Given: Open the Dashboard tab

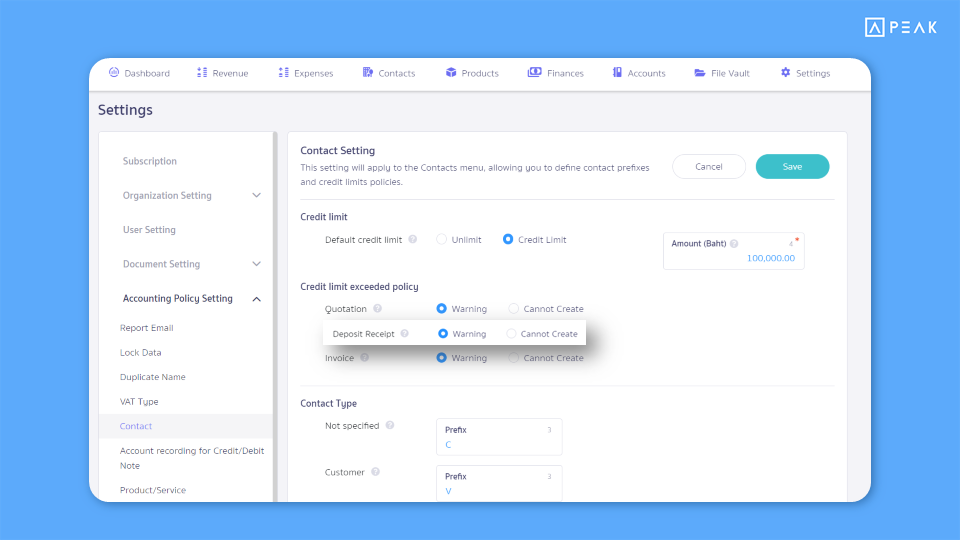Looking at the screenshot, I should pyautogui.click(x=140, y=73).
